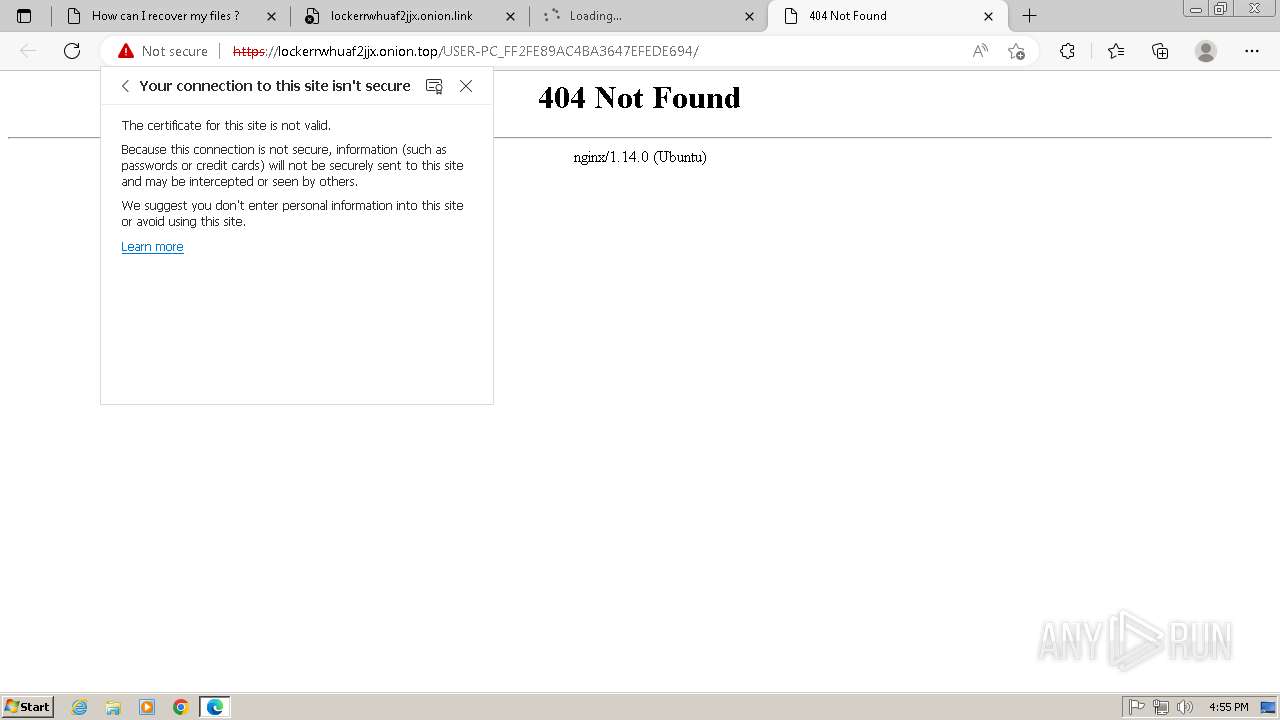Select Microsoft Edge taskbar button
Screen dimensions: 1280x720
[x=215, y=707]
